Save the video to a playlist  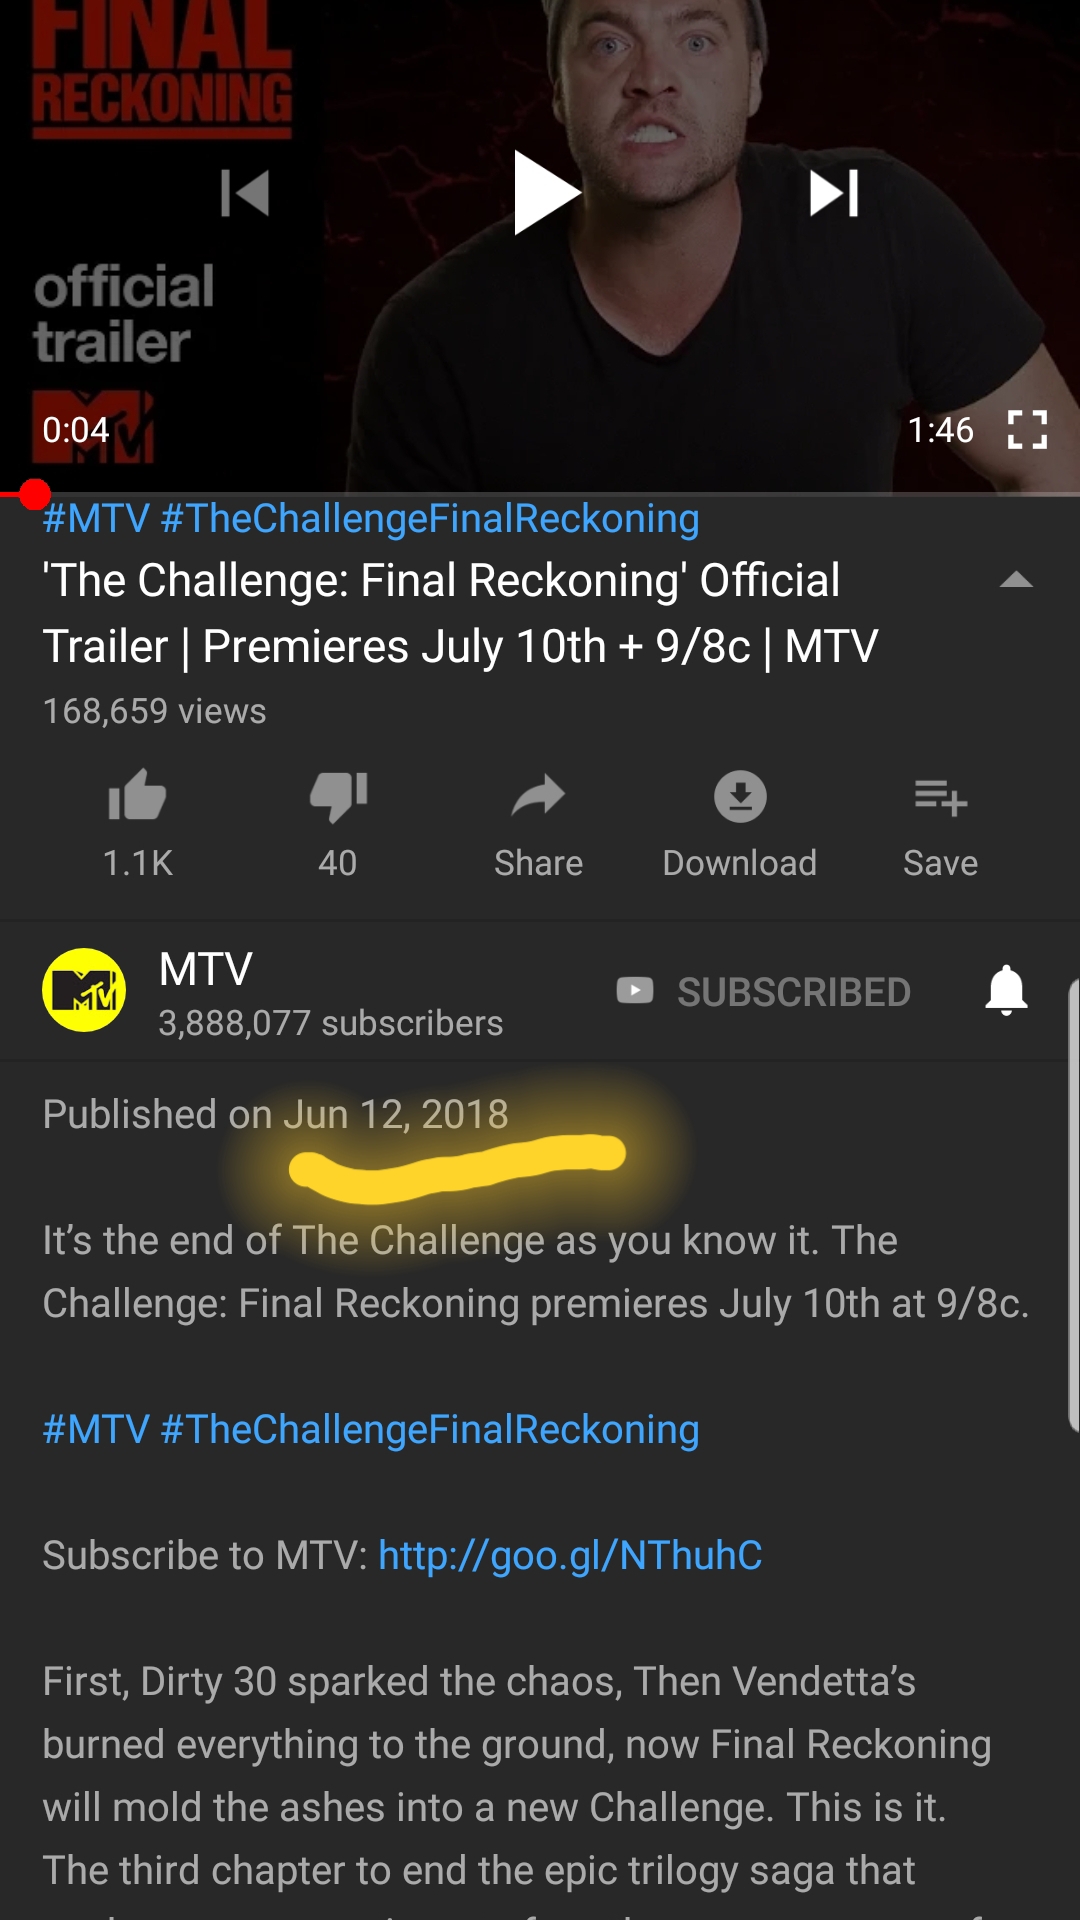pos(940,798)
